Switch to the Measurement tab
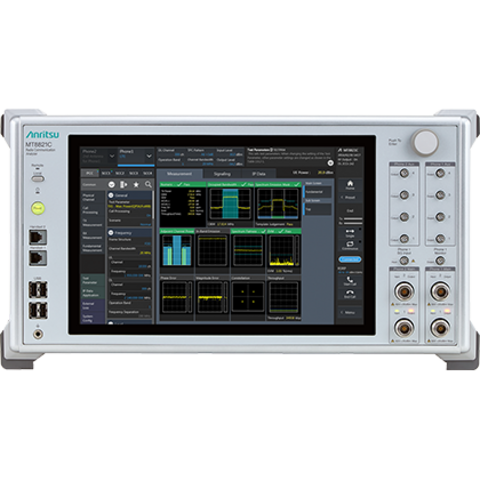Viewport: 480px width, 480px height. point(179,174)
